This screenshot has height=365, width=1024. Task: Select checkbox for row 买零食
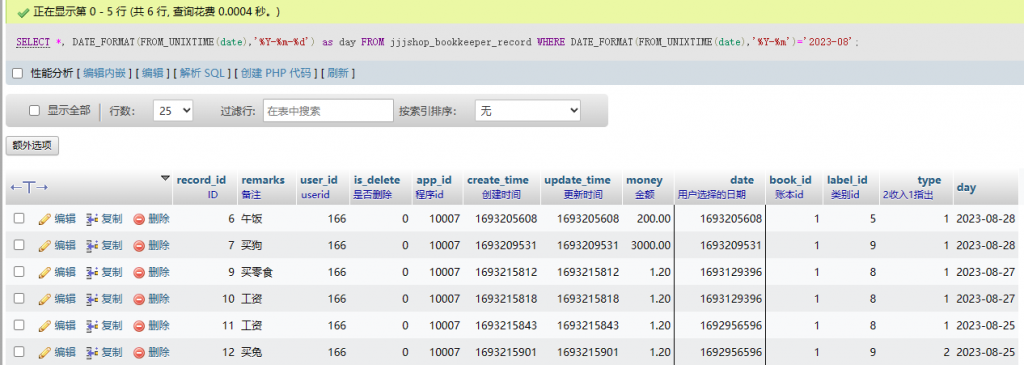(20, 272)
